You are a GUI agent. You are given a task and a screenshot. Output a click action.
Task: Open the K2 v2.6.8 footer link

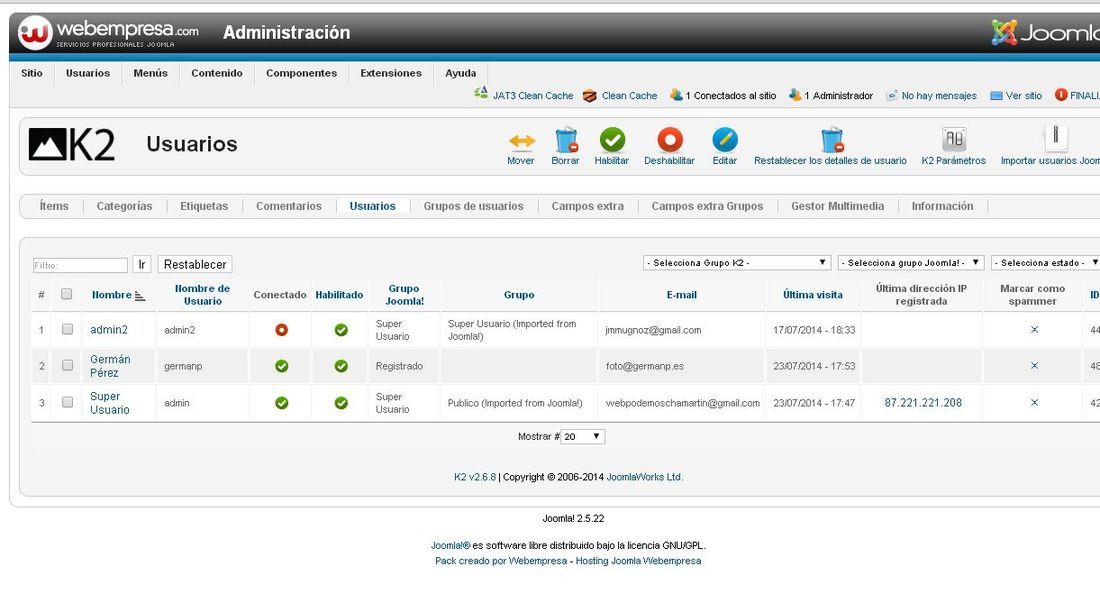[x=475, y=477]
